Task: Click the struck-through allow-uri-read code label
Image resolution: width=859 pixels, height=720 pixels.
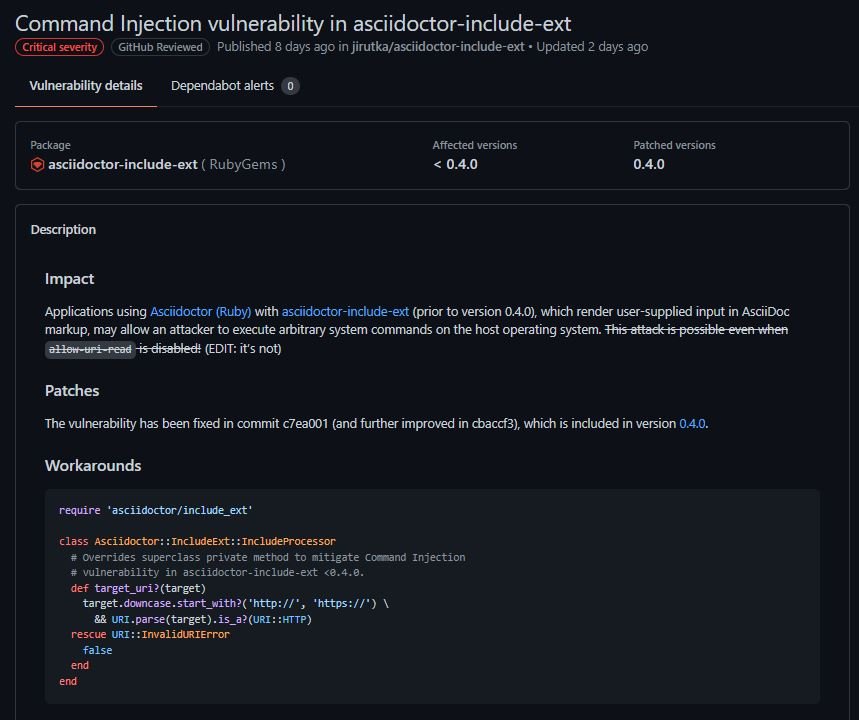Action: pyautogui.click(x=90, y=349)
